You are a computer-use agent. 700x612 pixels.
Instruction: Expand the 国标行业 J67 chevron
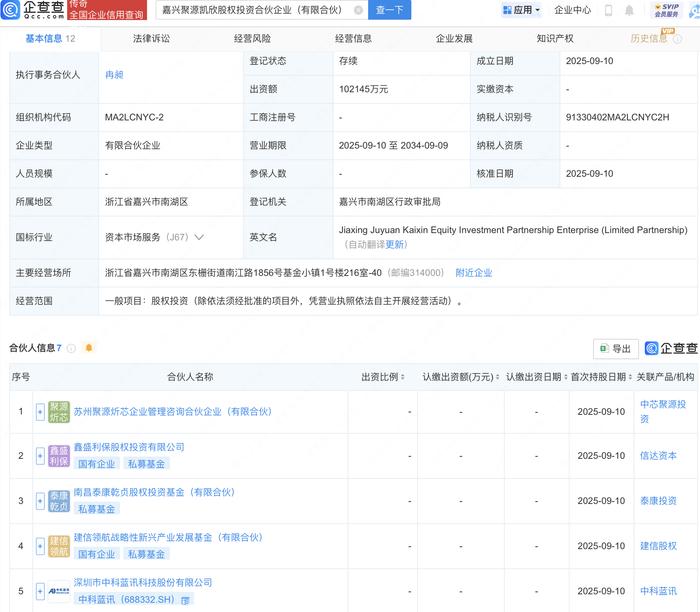pyautogui.click(x=199, y=238)
